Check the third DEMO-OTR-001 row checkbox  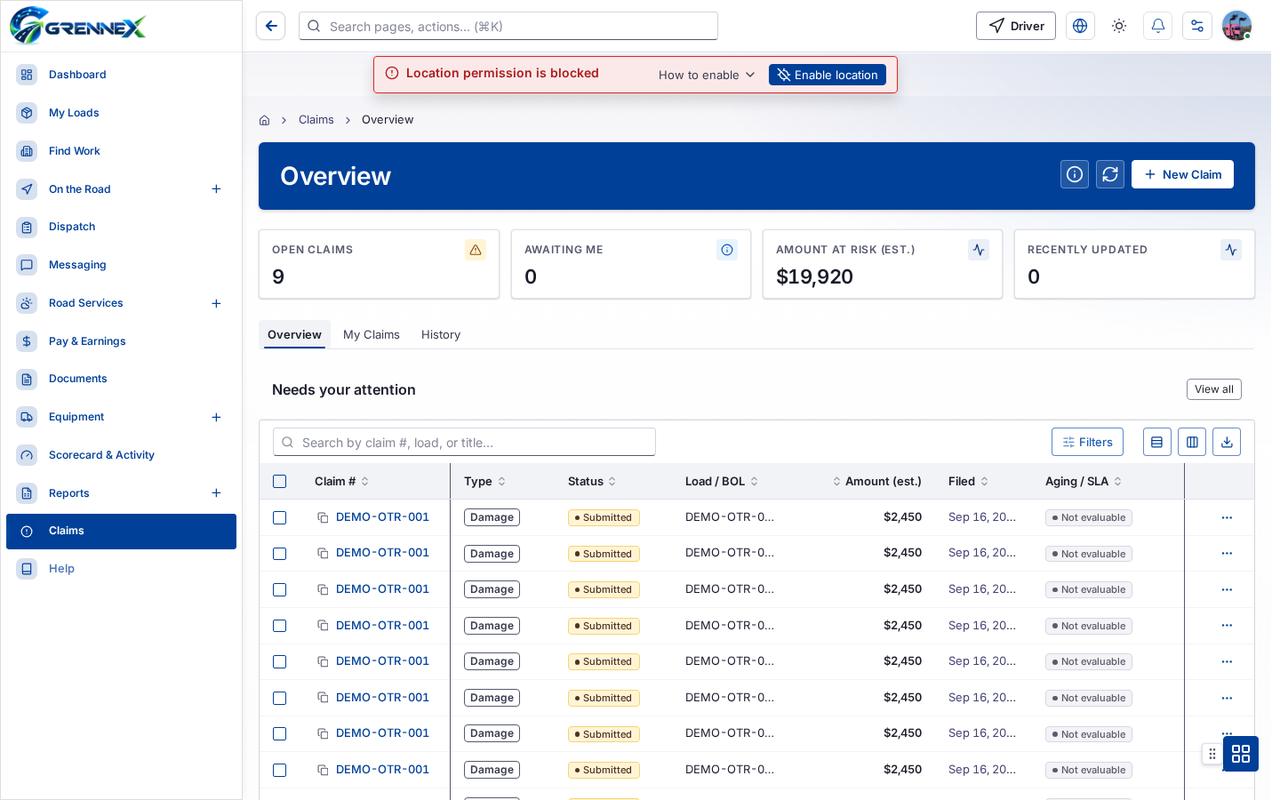(x=279, y=590)
